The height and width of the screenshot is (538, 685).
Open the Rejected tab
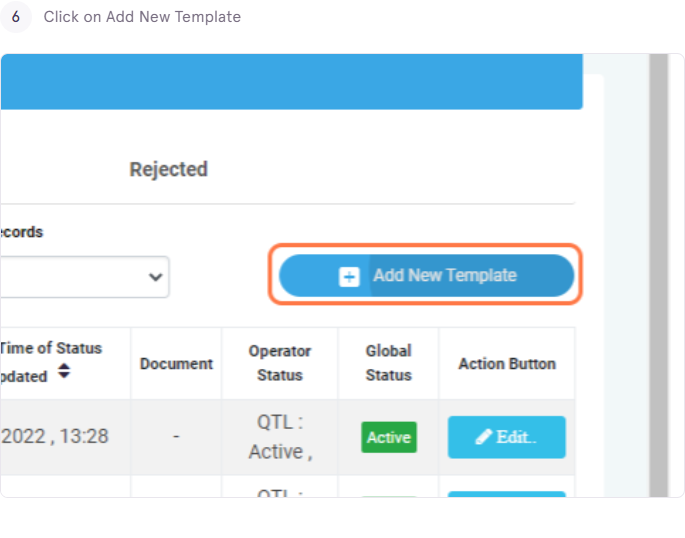coord(169,169)
